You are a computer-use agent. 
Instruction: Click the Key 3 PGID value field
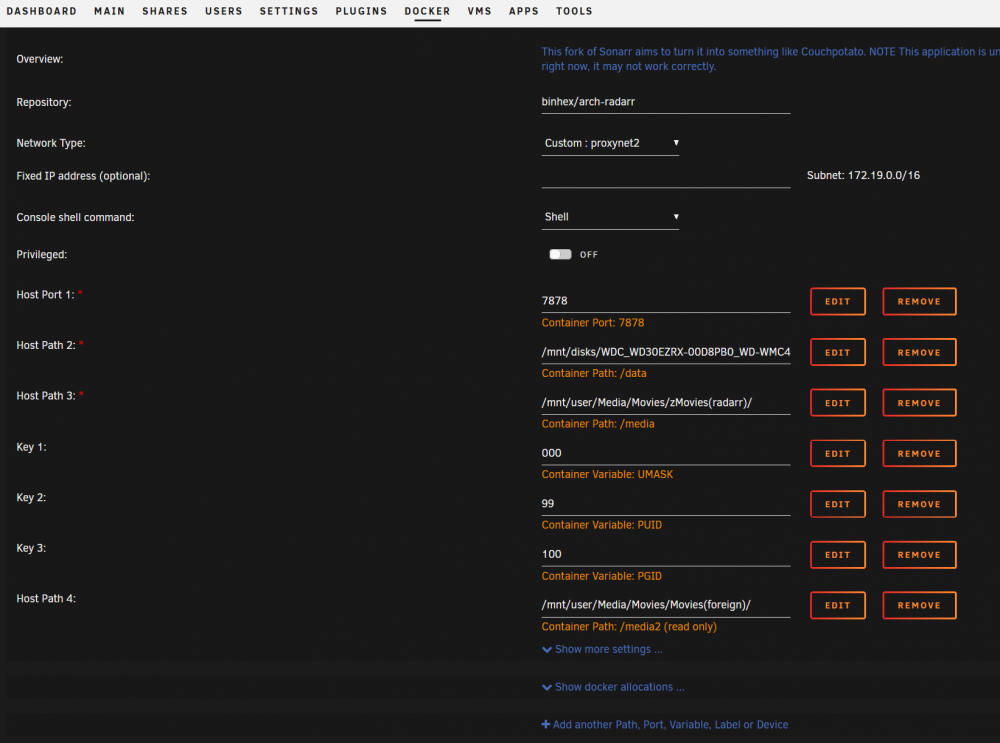point(666,554)
